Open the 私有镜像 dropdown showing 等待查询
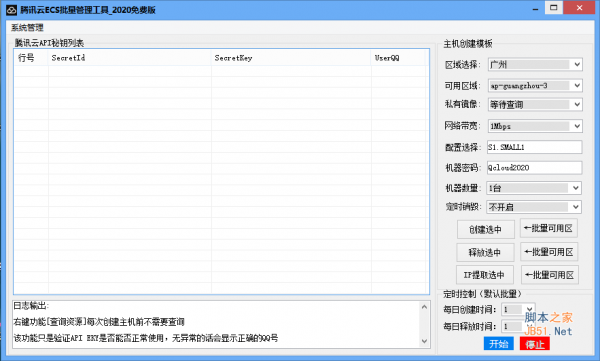Viewport: 600px width, 361px height. tap(535, 105)
